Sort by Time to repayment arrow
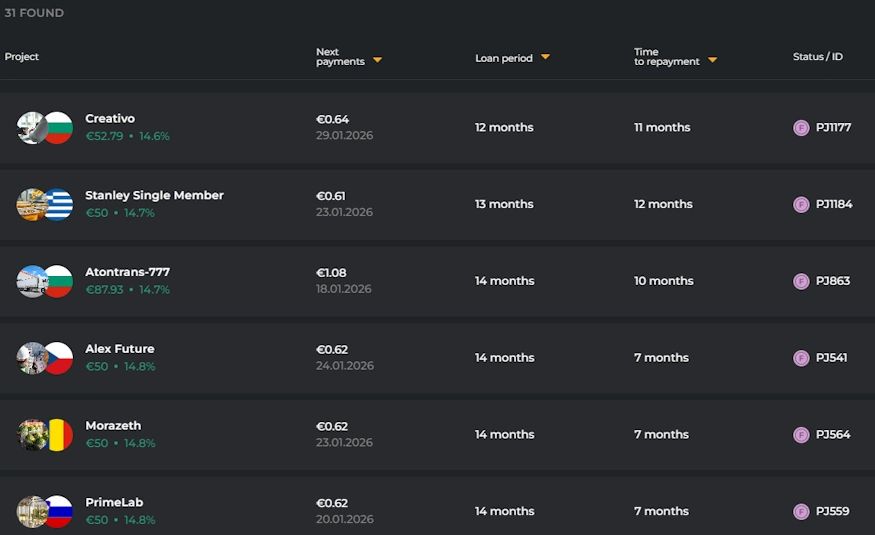 click(712, 61)
